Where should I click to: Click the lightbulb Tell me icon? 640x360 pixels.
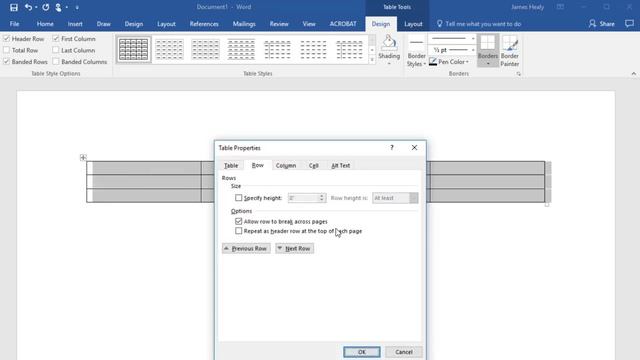[439, 24]
